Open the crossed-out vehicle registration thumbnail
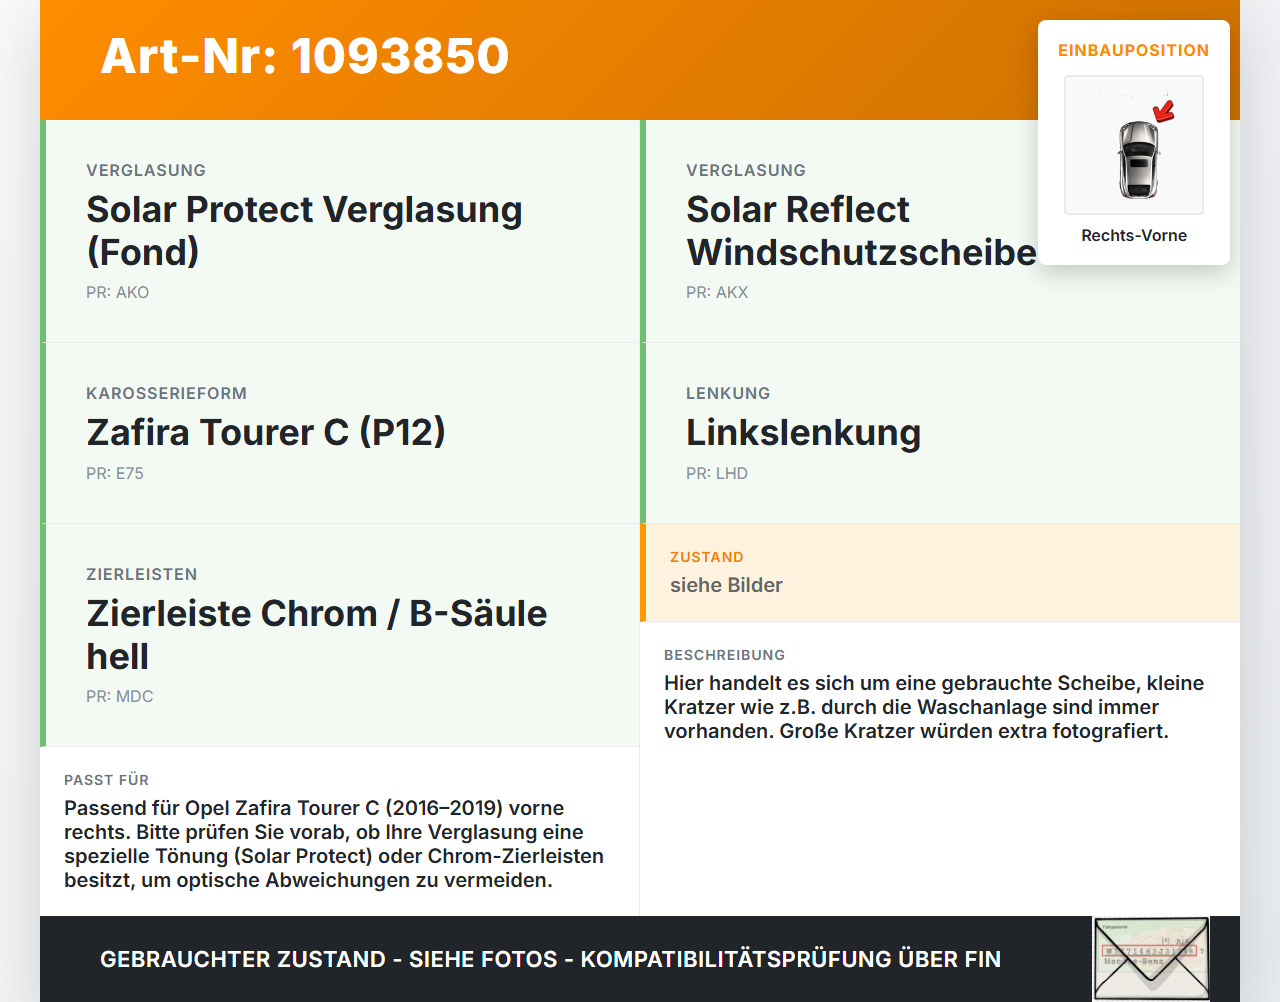1280x1002 pixels. tap(1151, 959)
